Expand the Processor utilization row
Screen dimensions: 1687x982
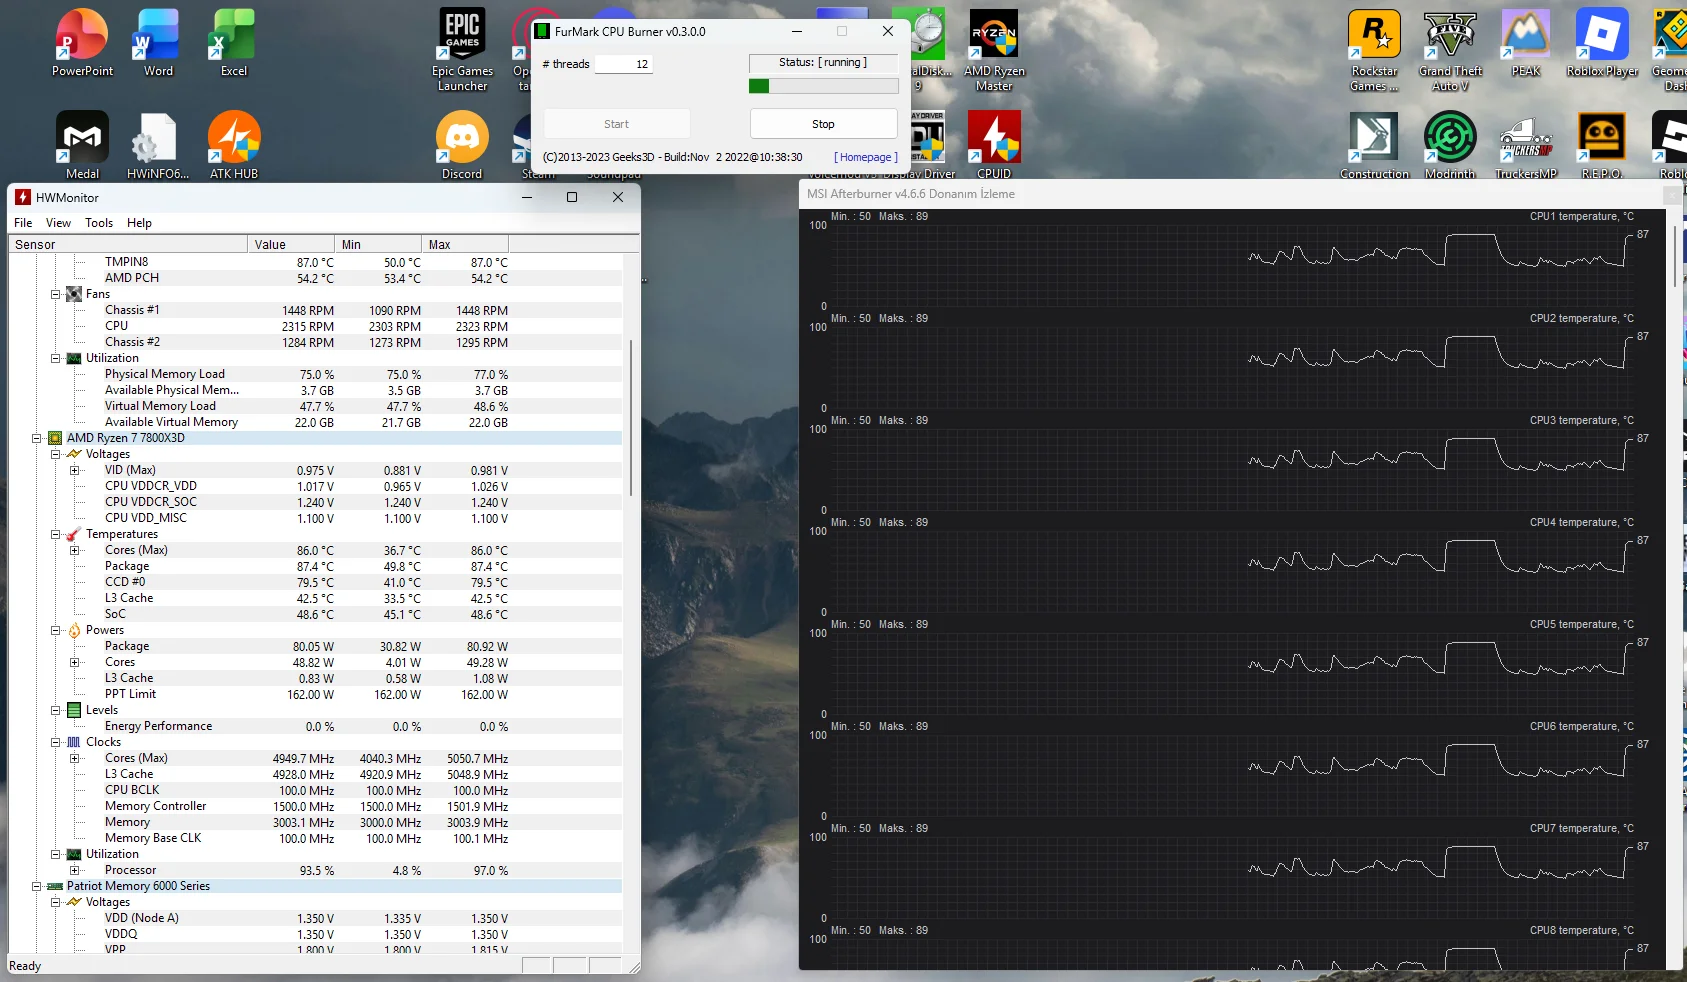75,870
